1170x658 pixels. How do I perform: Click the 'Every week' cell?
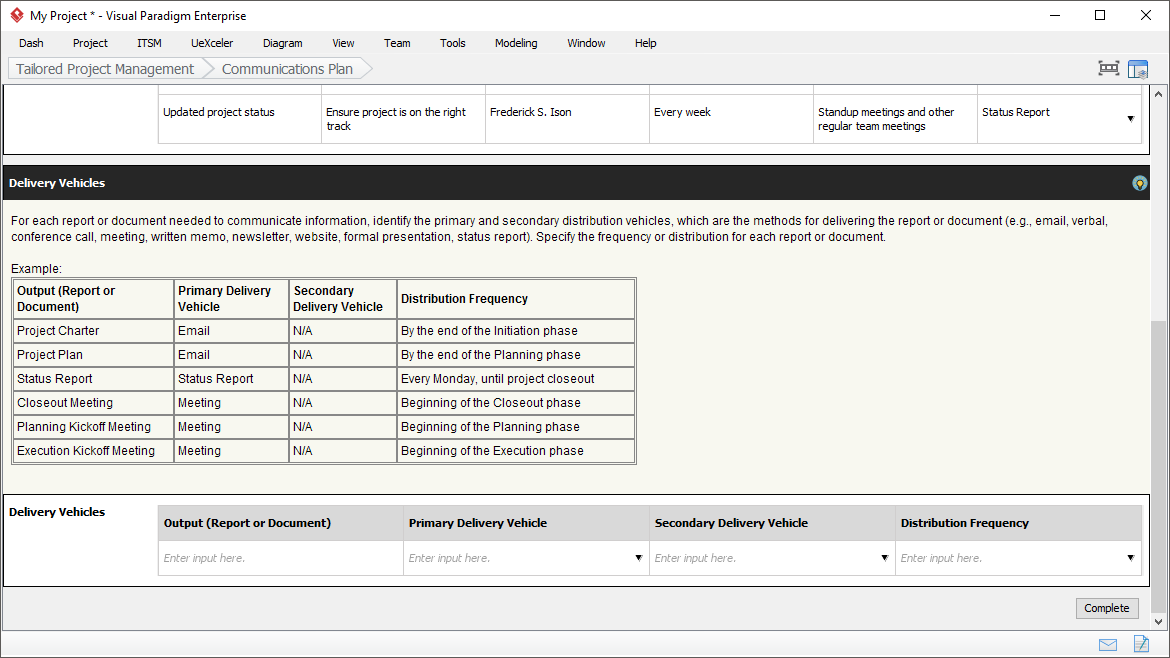click(x=731, y=119)
